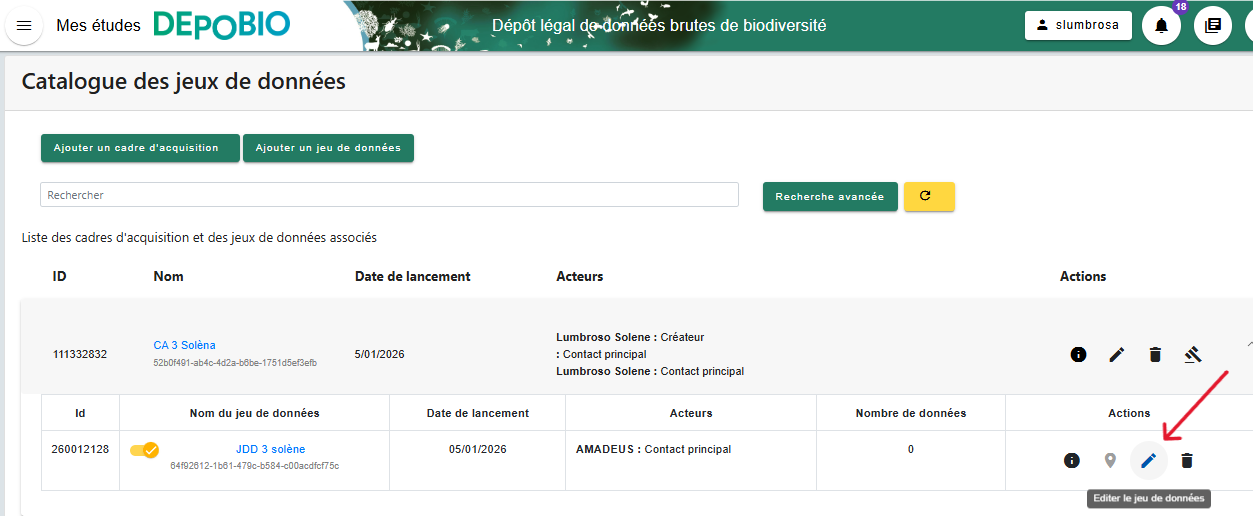
Task: Delete the CA 3 Solèna acquisition framework
Action: [x=1155, y=354]
